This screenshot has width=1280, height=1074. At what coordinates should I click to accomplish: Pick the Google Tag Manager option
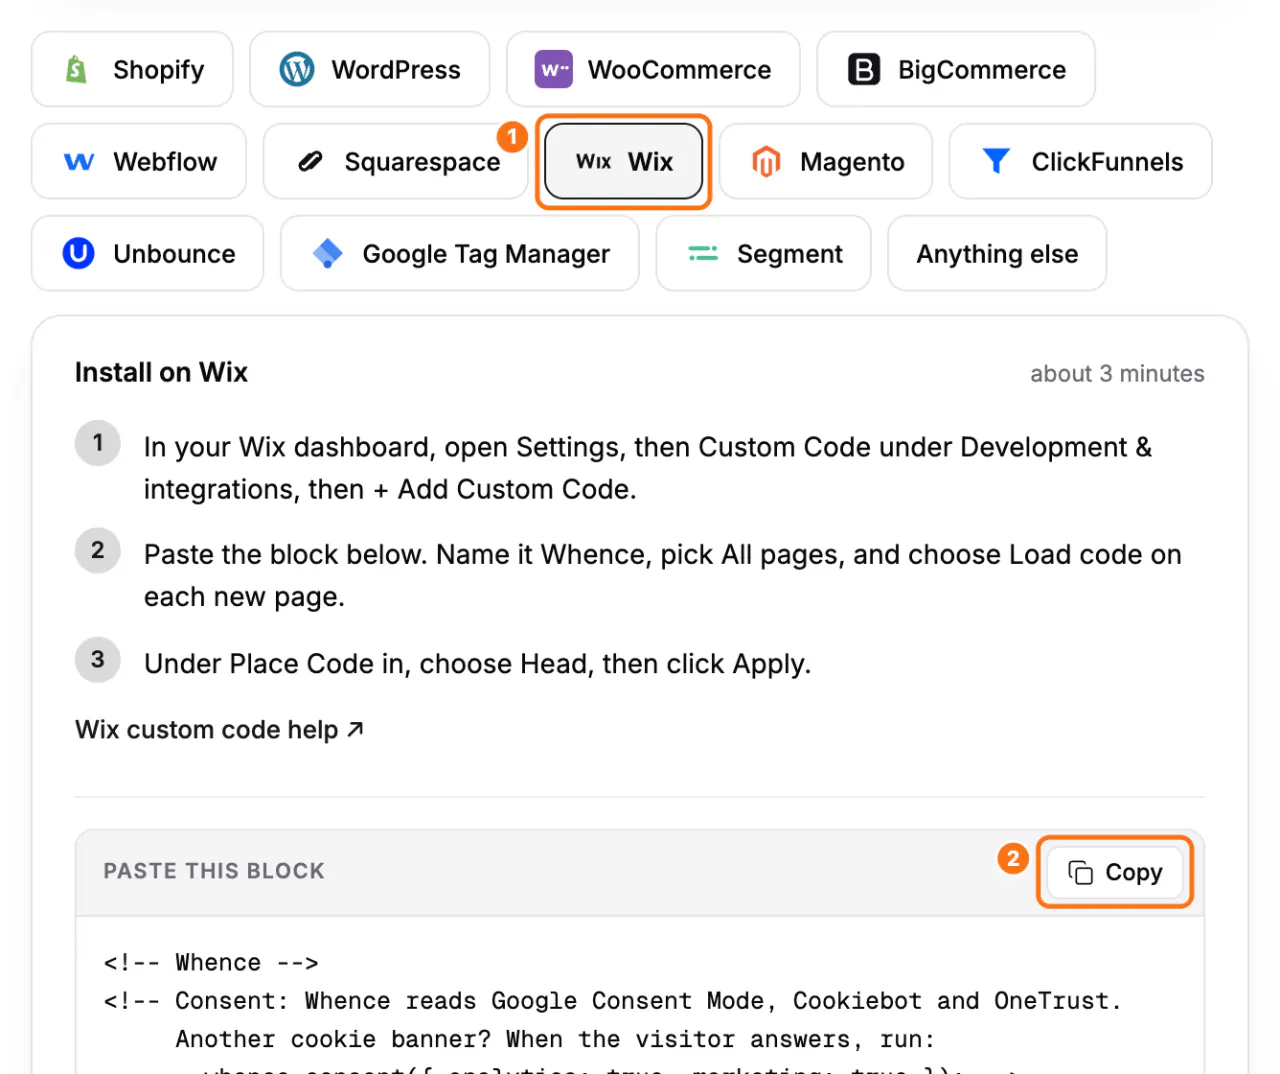coord(460,253)
